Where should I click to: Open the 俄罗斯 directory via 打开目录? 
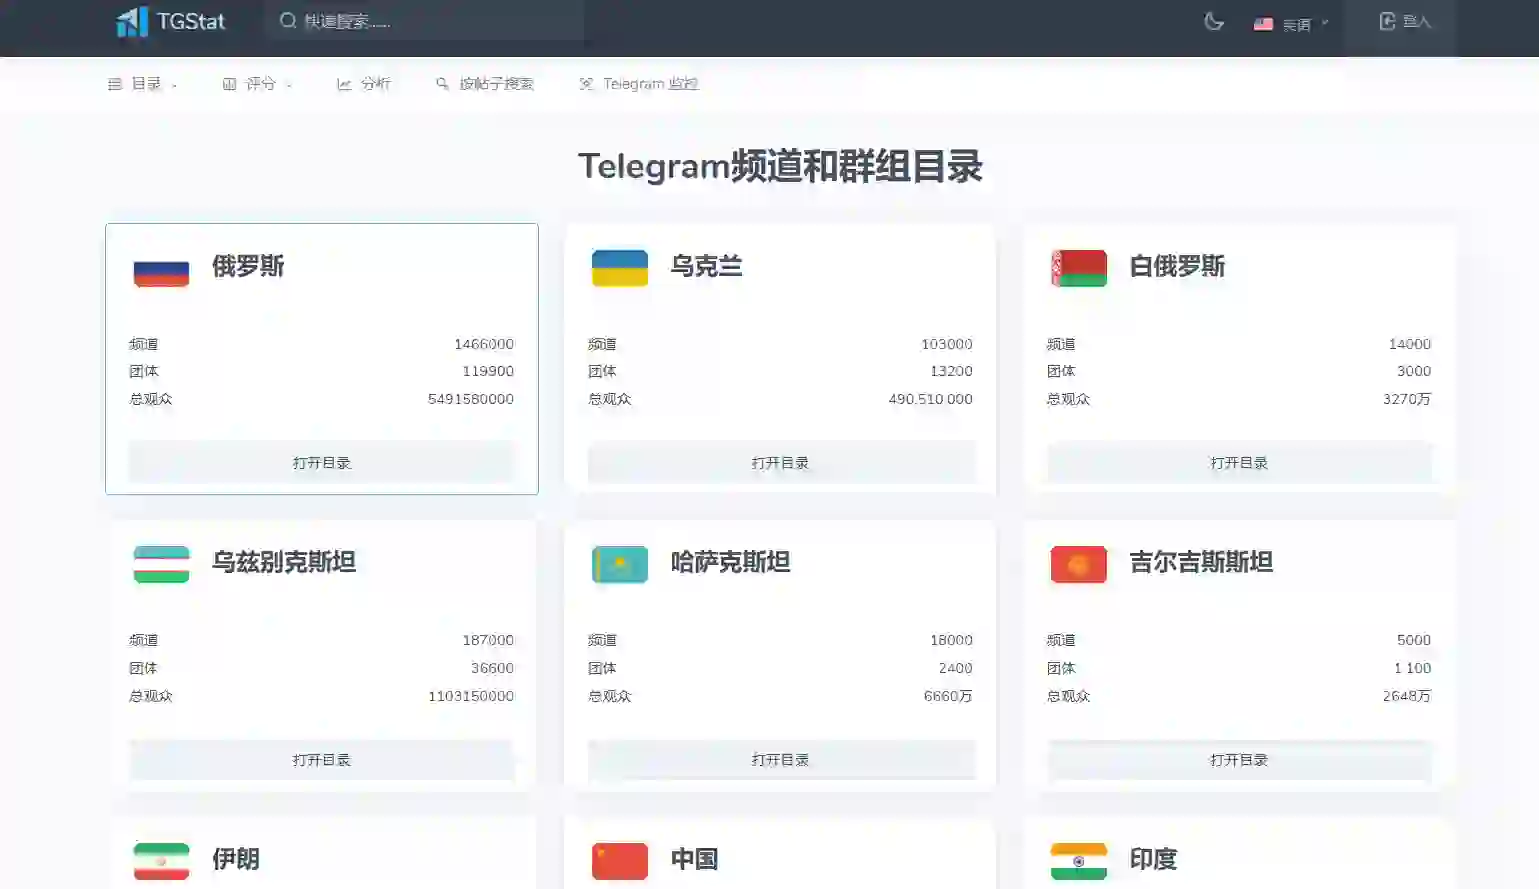click(321, 462)
